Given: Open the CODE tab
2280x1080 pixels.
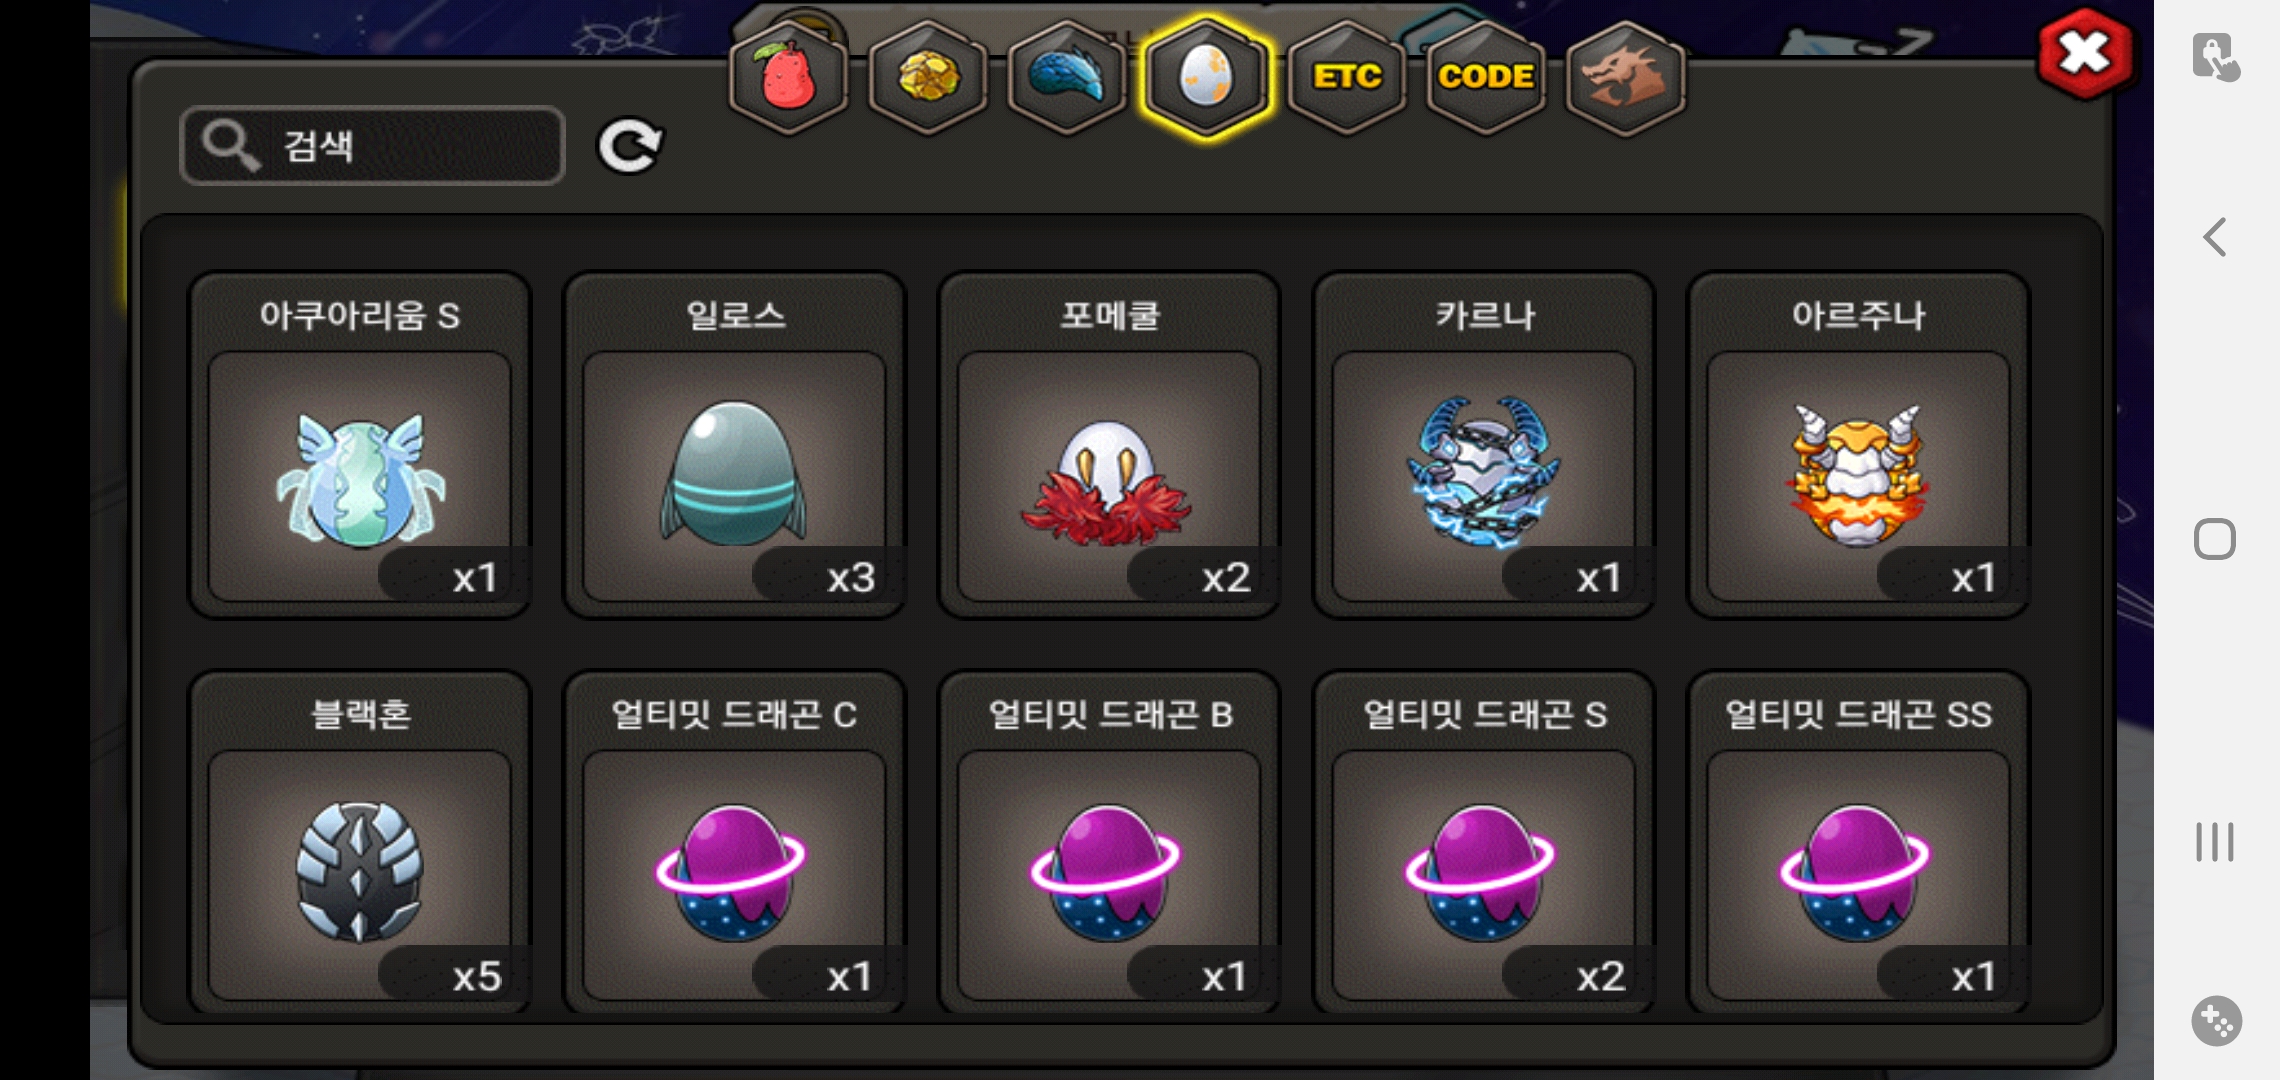Looking at the screenshot, I should tap(1486, 78).
